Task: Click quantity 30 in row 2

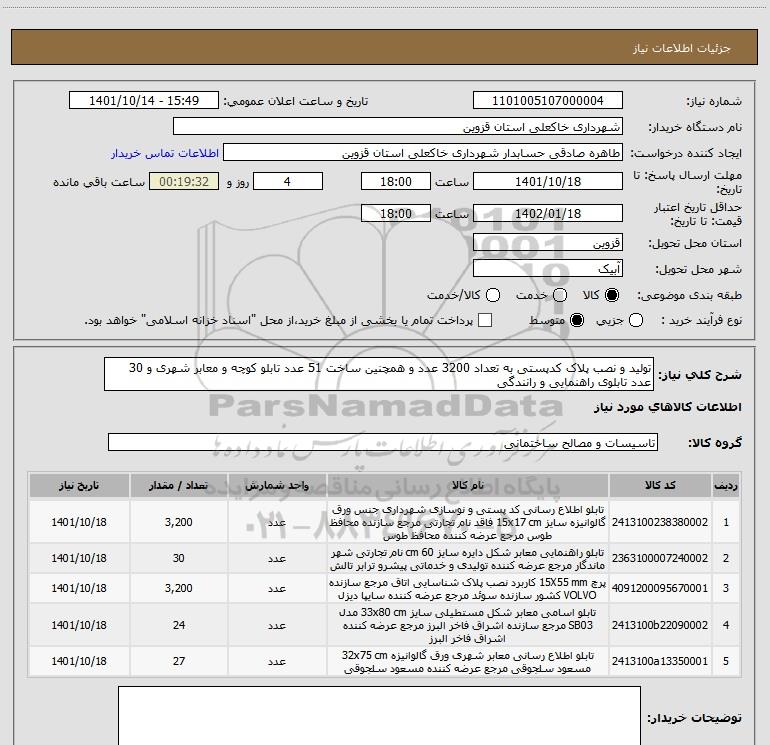Action: coord(179,558)
